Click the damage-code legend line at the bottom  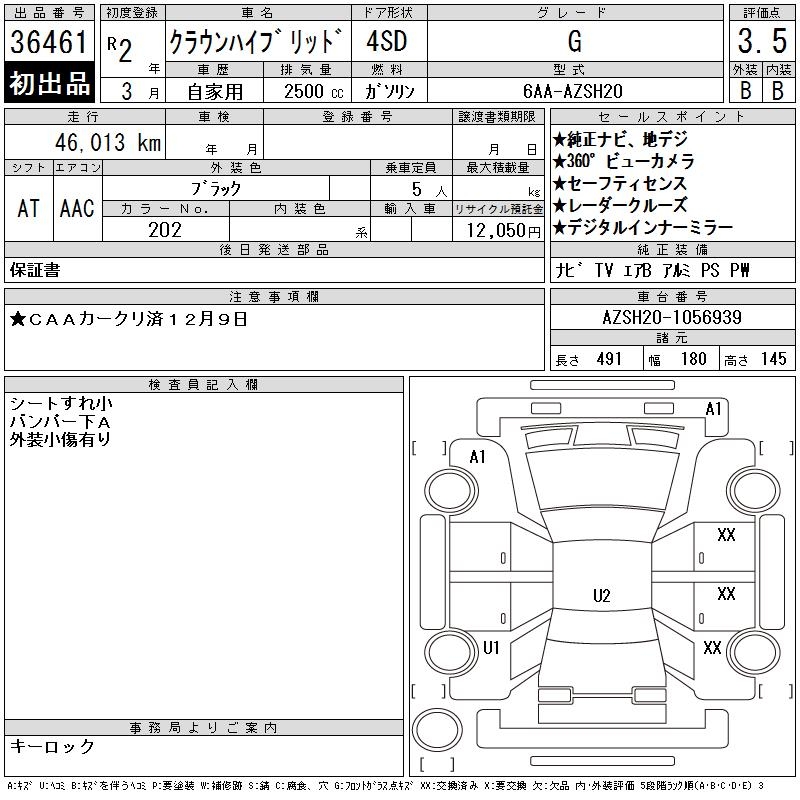pyautogui.click(x=385, y=786)
